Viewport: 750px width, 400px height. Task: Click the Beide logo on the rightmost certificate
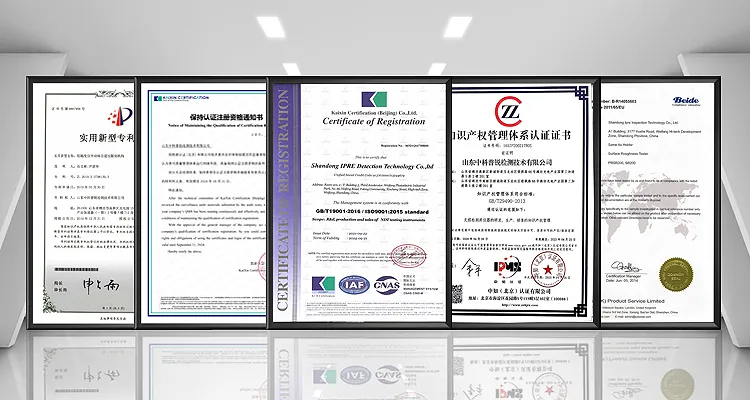[x=685, y=100]
